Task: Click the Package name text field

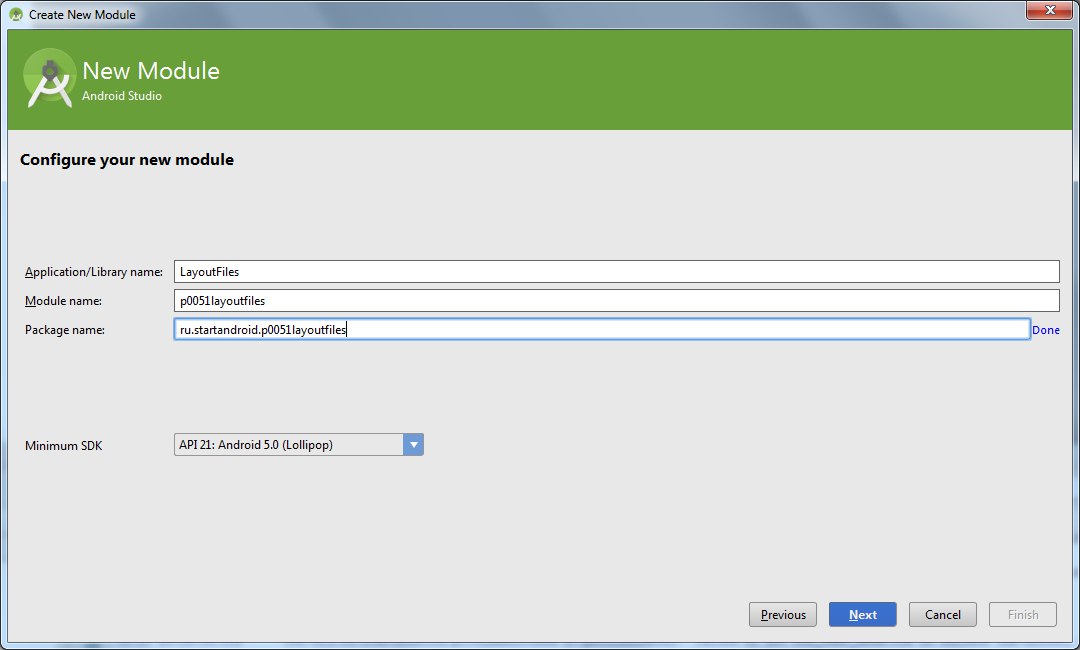Action: (602, 329)
